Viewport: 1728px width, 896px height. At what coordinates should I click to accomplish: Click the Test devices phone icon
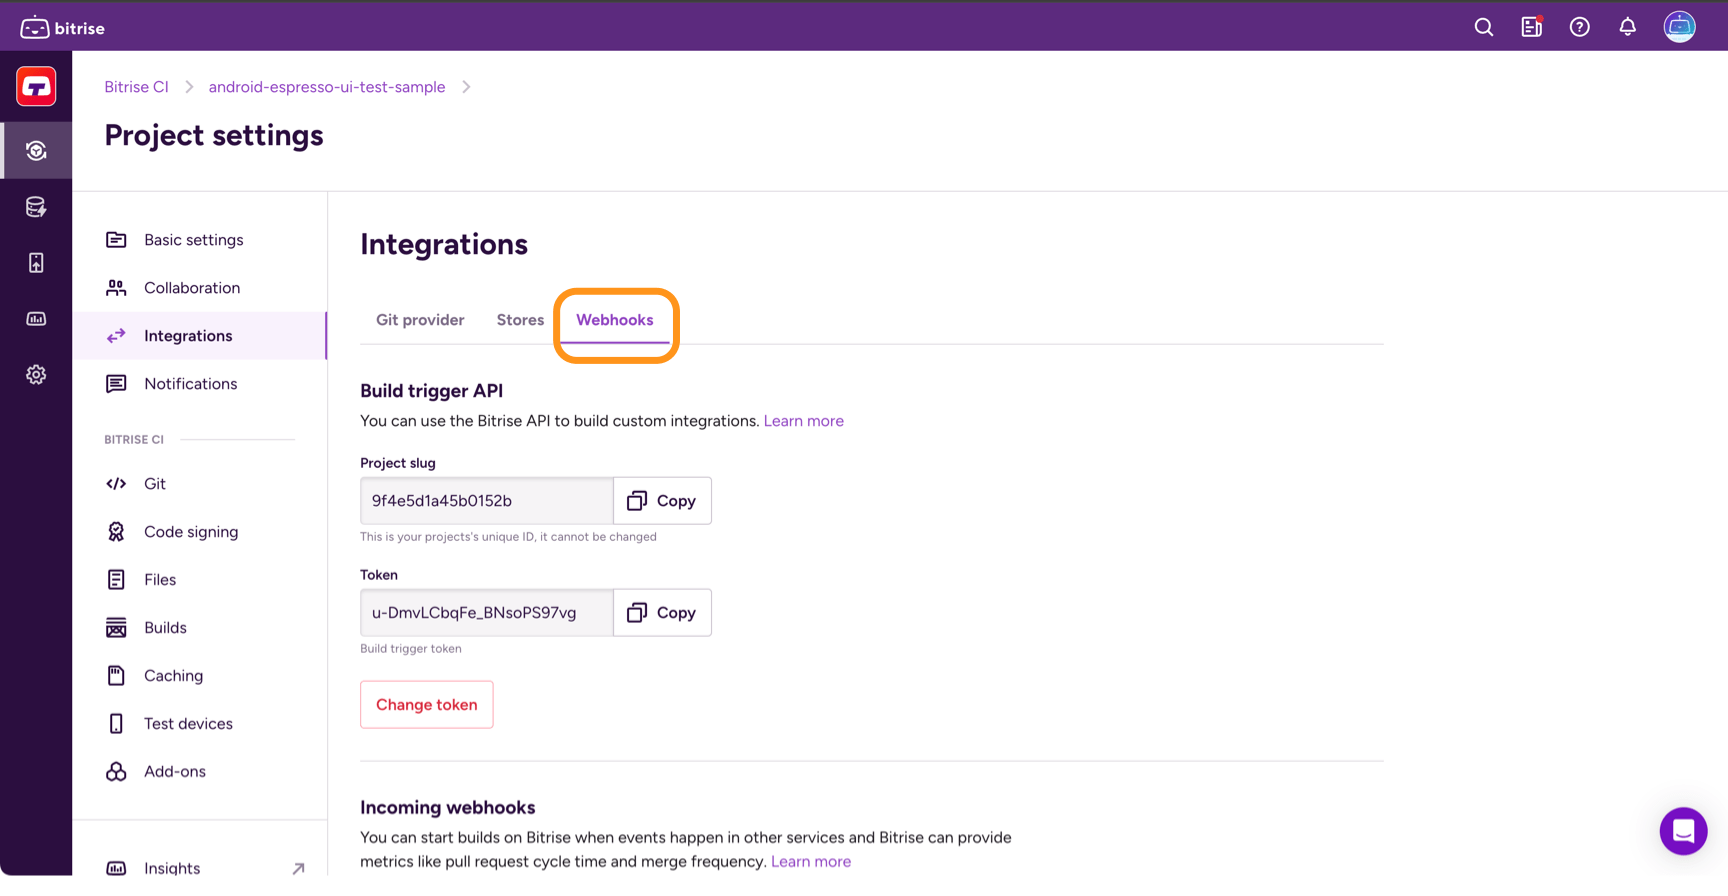(116, 724)
